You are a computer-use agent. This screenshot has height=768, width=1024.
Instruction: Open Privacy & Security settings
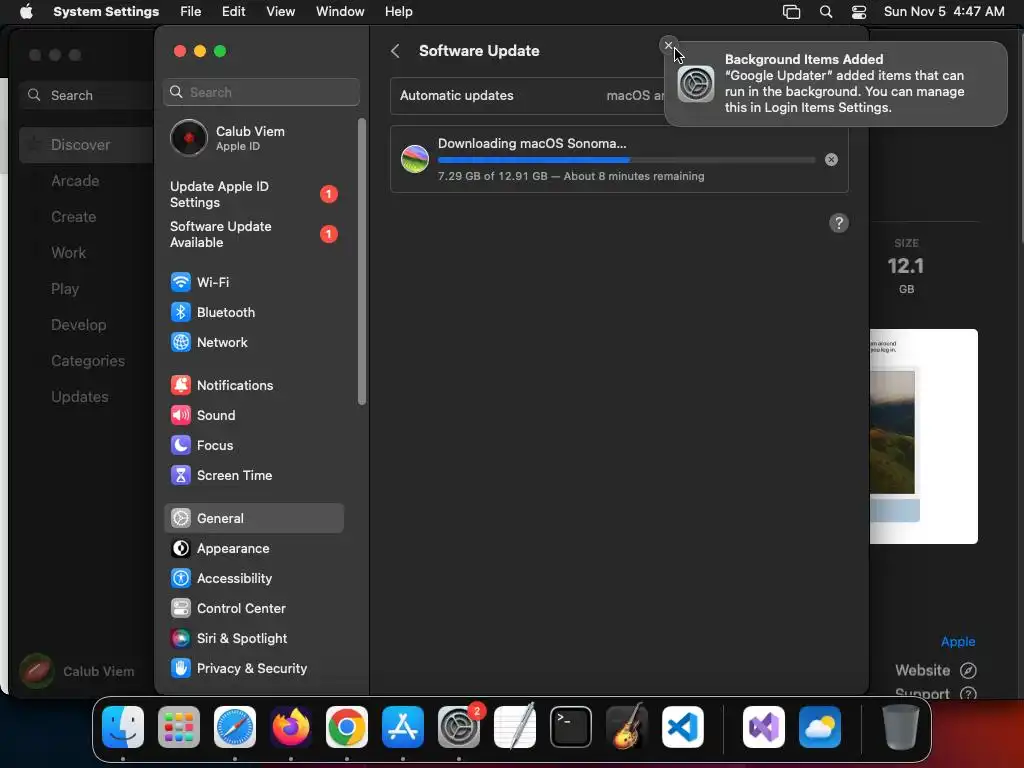click(253, 669)
